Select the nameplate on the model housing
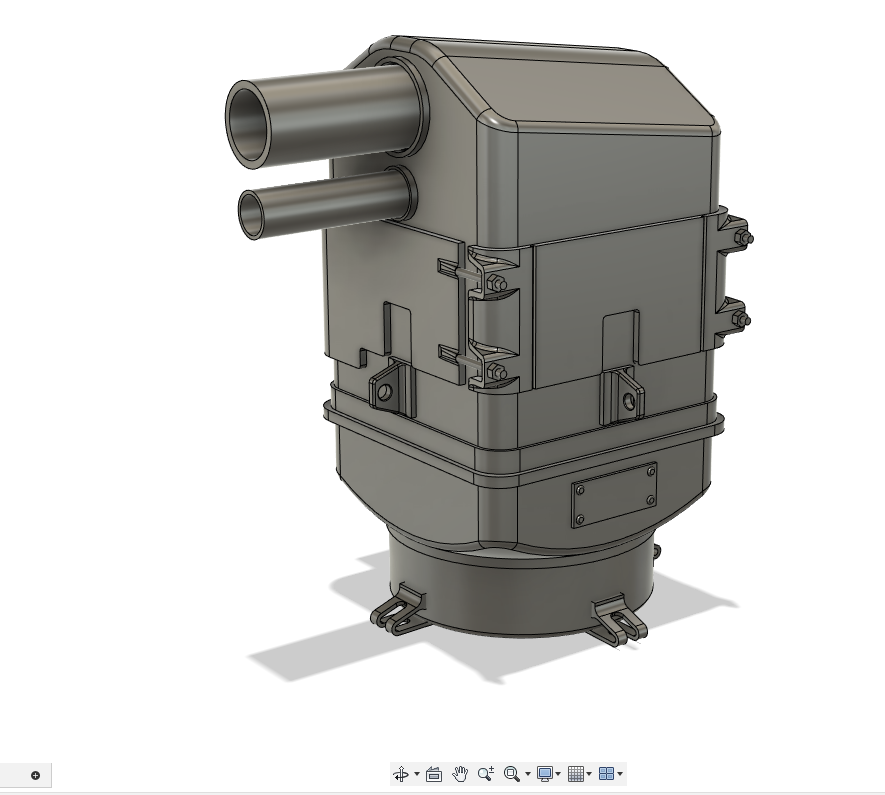 (614, 496)
